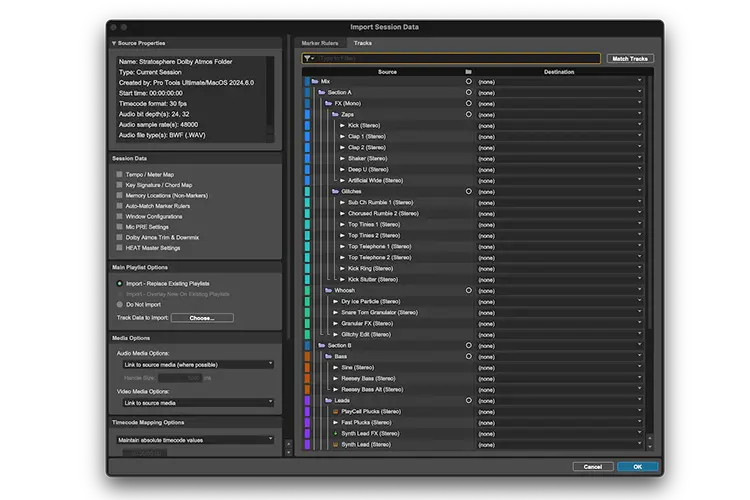
Task: Click Choose... for Track Data to Import
Action: click(202, 318)
